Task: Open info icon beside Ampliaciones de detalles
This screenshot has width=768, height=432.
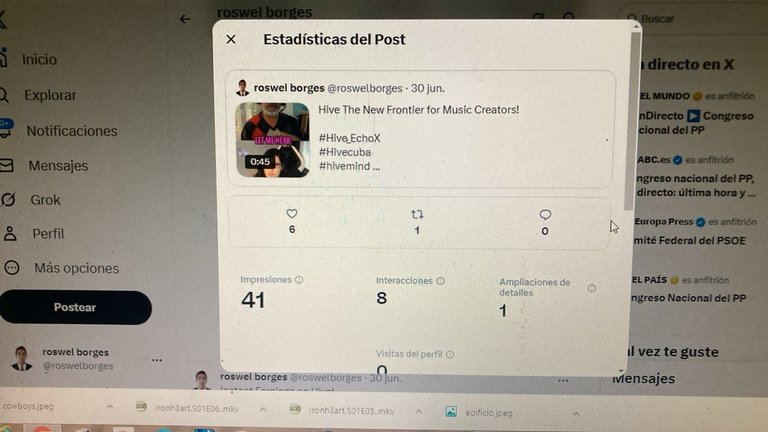Action: tap(592, 288)
